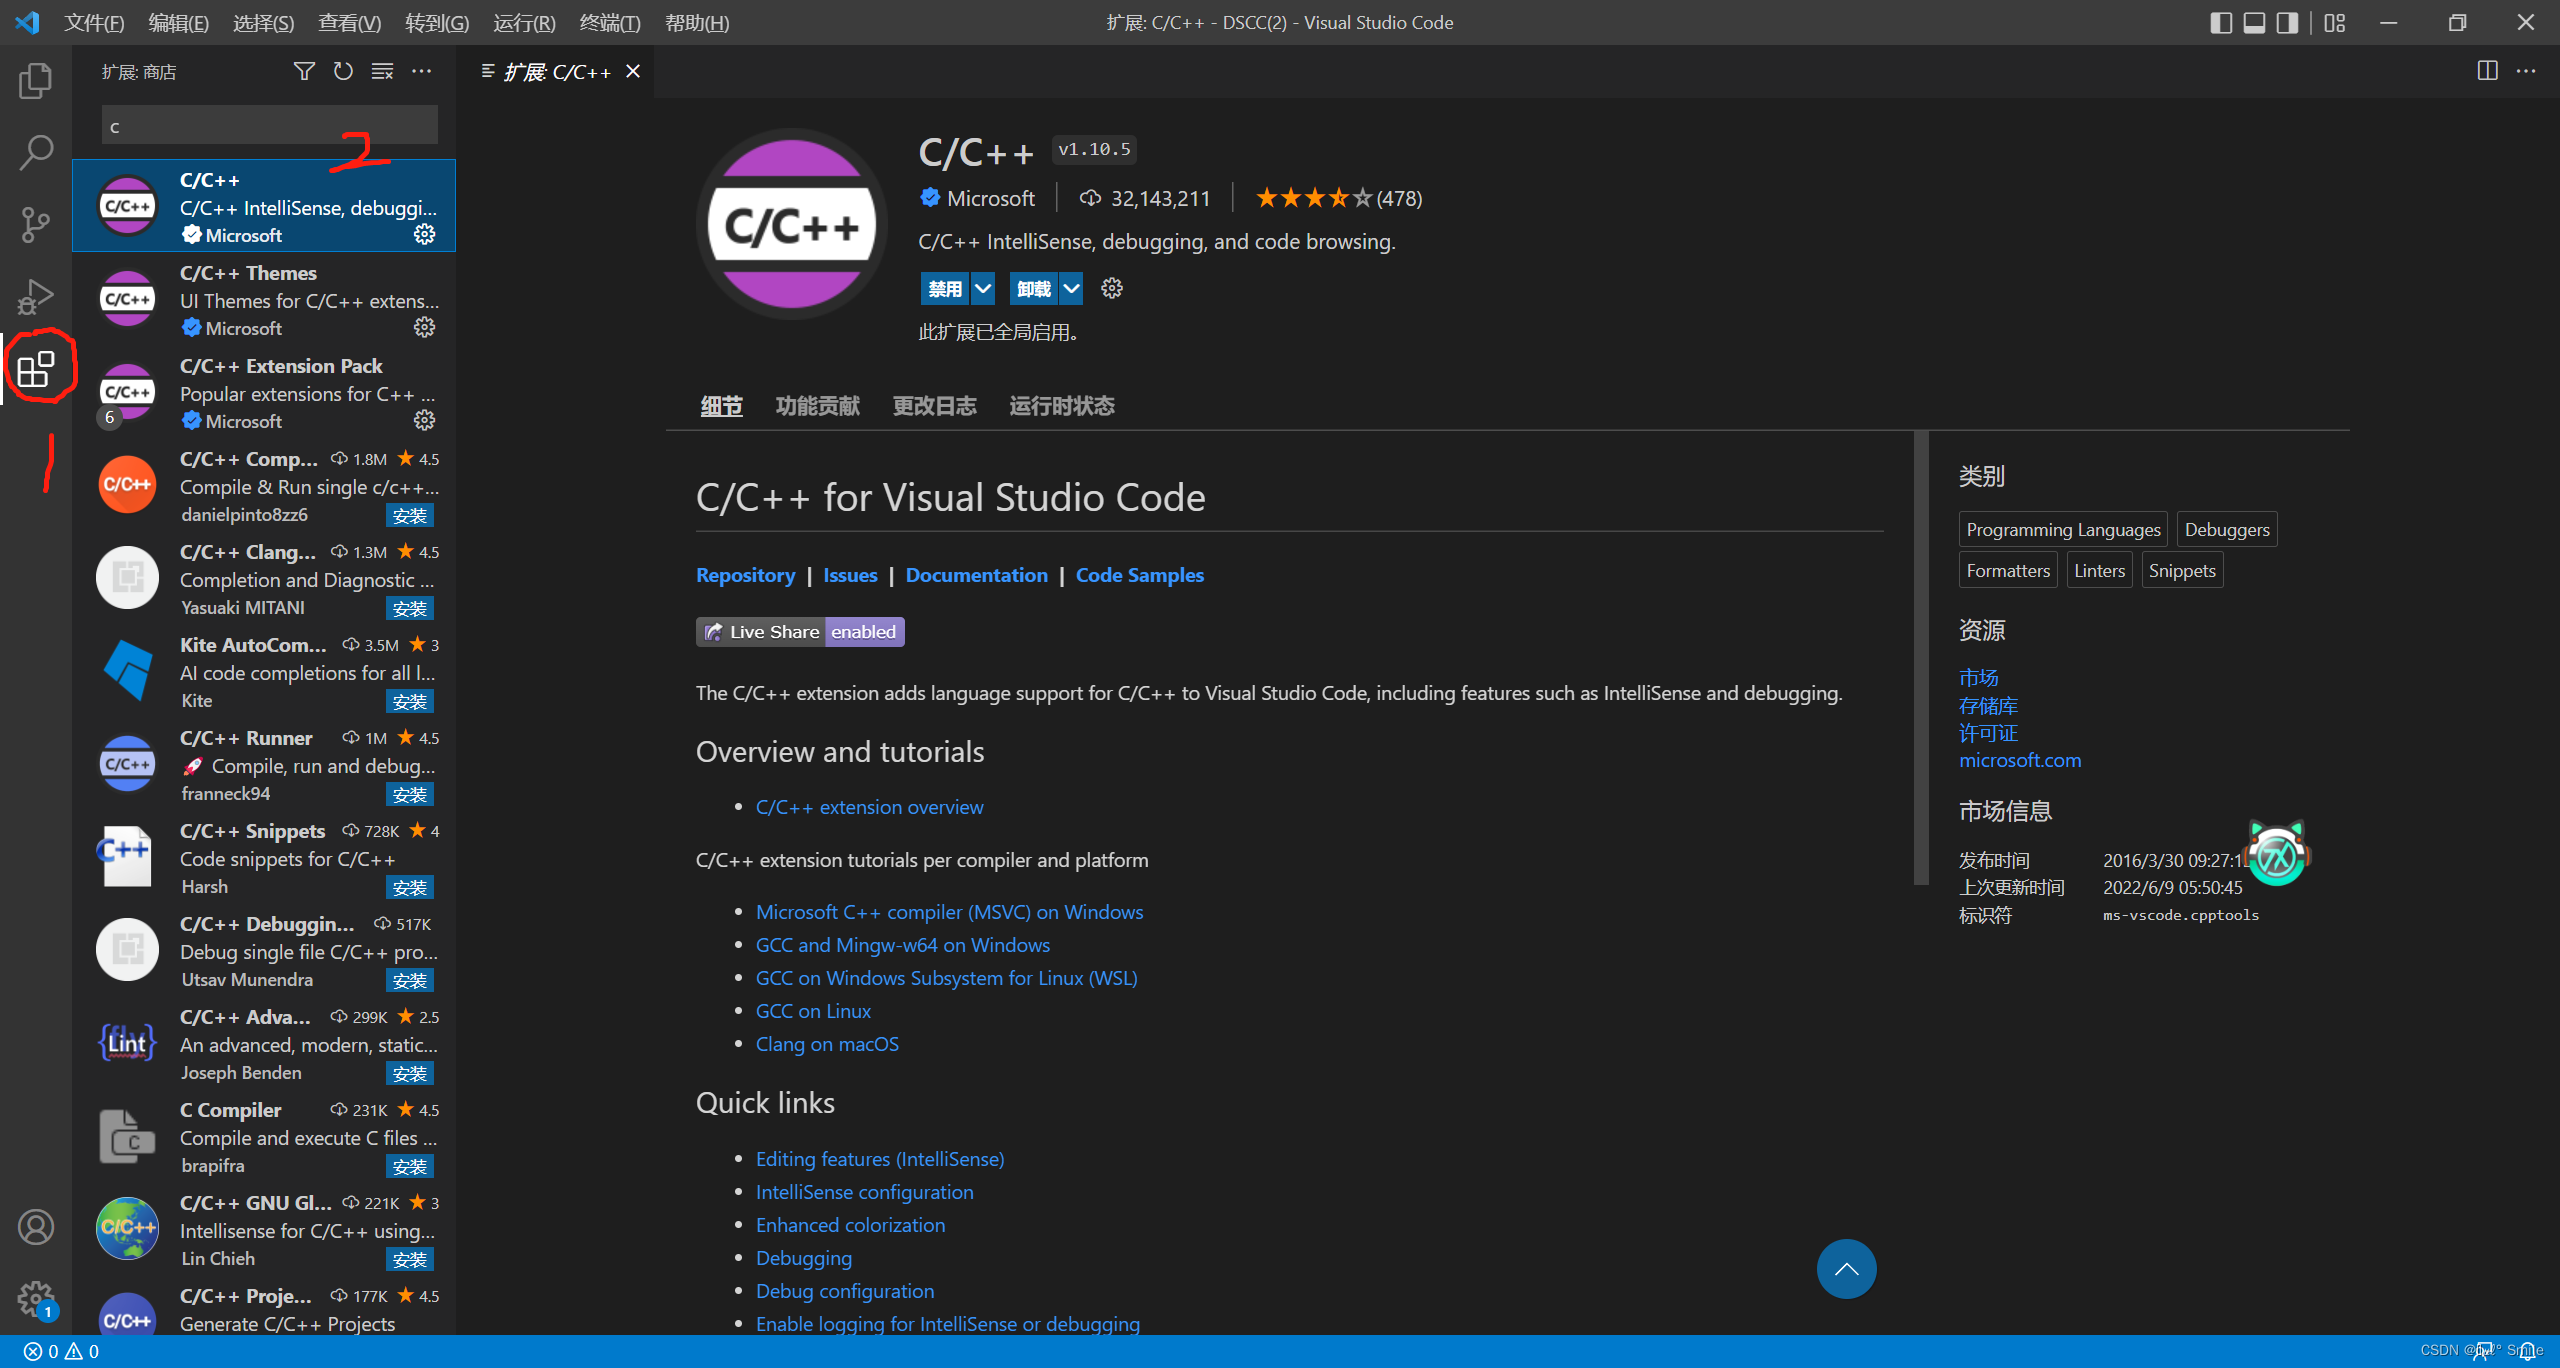Open the 文件(F) menu
Viewport: 2560px width, 1368px height.
[94, 23]
